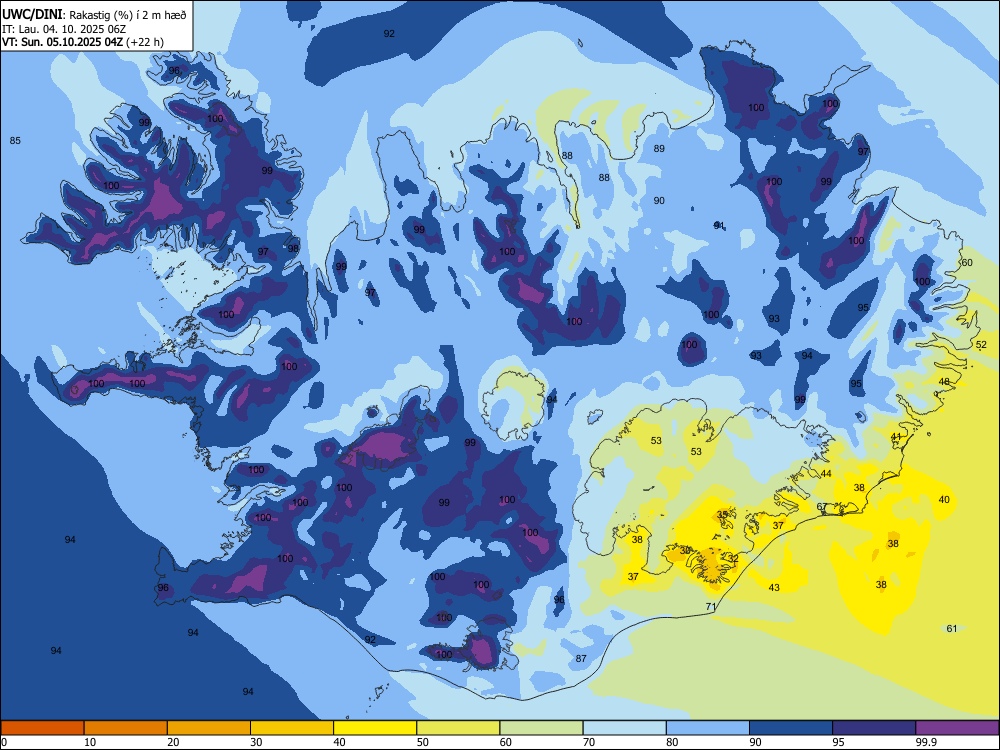
Task: Select the 20–30 amber legend color block
Action: click(209, 728)
